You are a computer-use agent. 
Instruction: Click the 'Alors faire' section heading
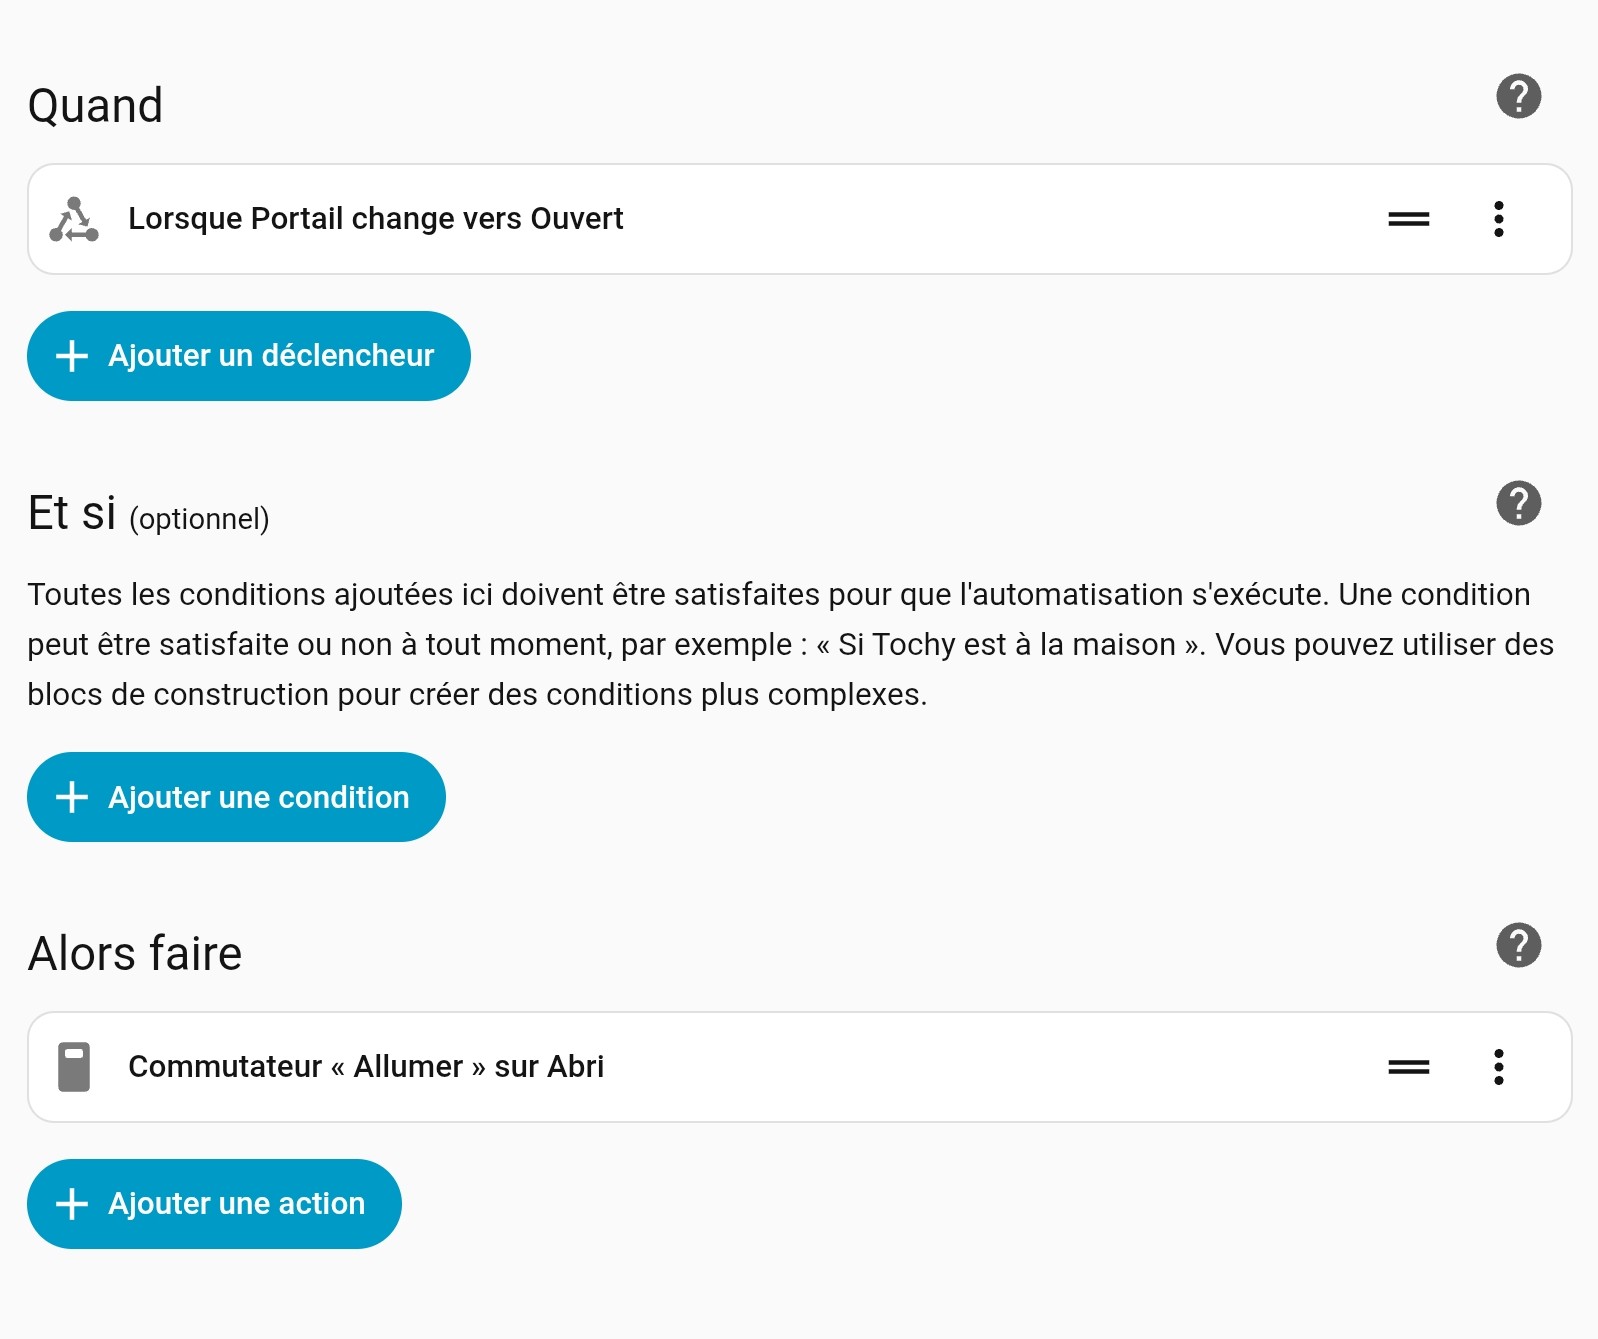(x=135, y=954)
